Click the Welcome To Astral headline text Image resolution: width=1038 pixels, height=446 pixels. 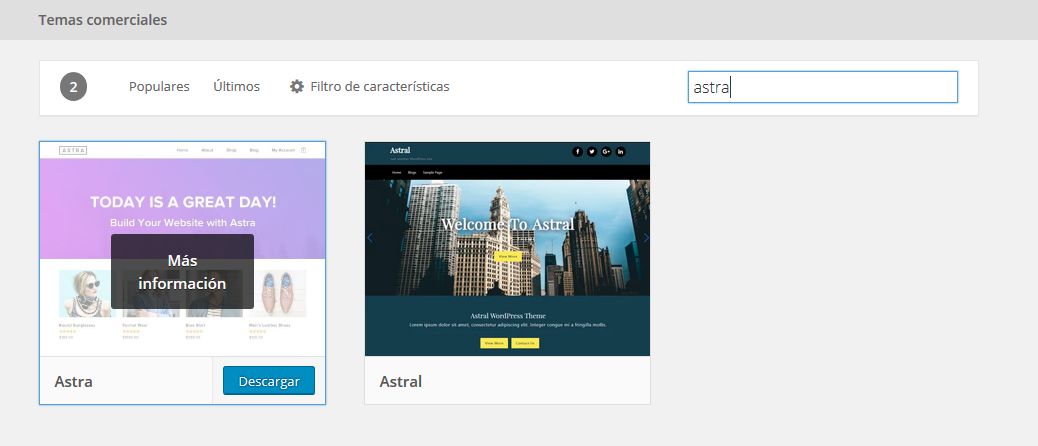point(508,224)
